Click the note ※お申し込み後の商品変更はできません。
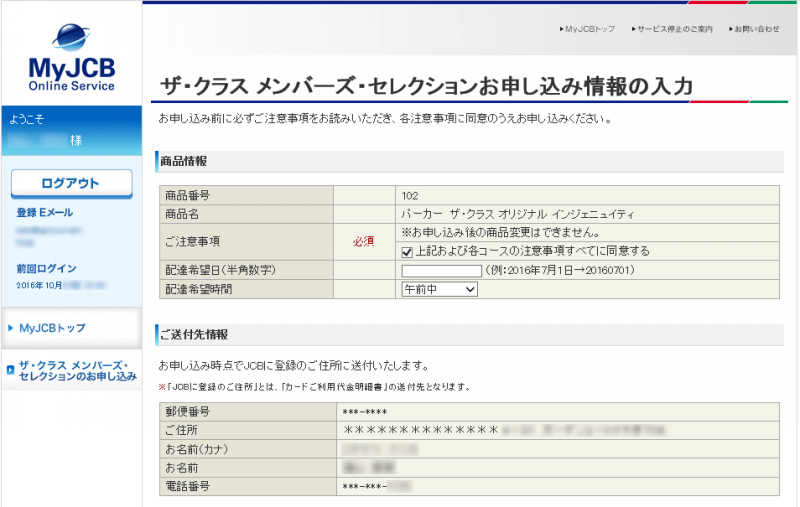Viewport: 800px width, 507px height. [x=501, y=233]
